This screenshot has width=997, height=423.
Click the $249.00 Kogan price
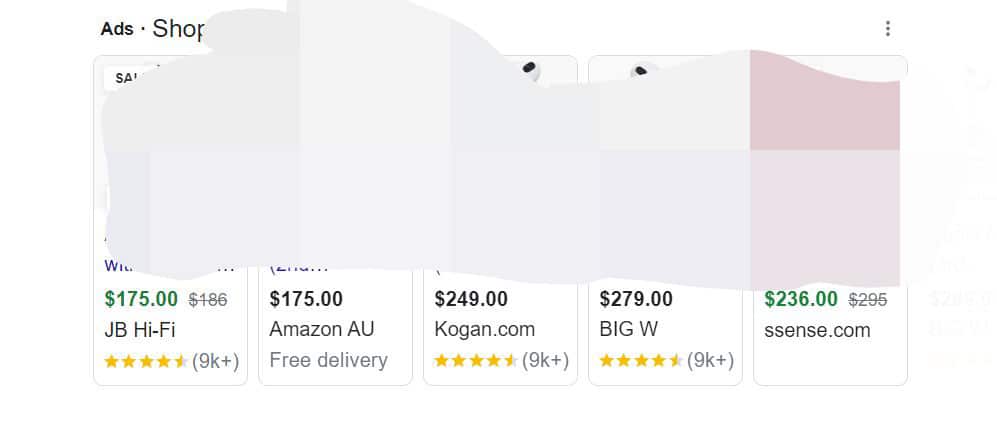pyautogui.click(x=471, y=299)
